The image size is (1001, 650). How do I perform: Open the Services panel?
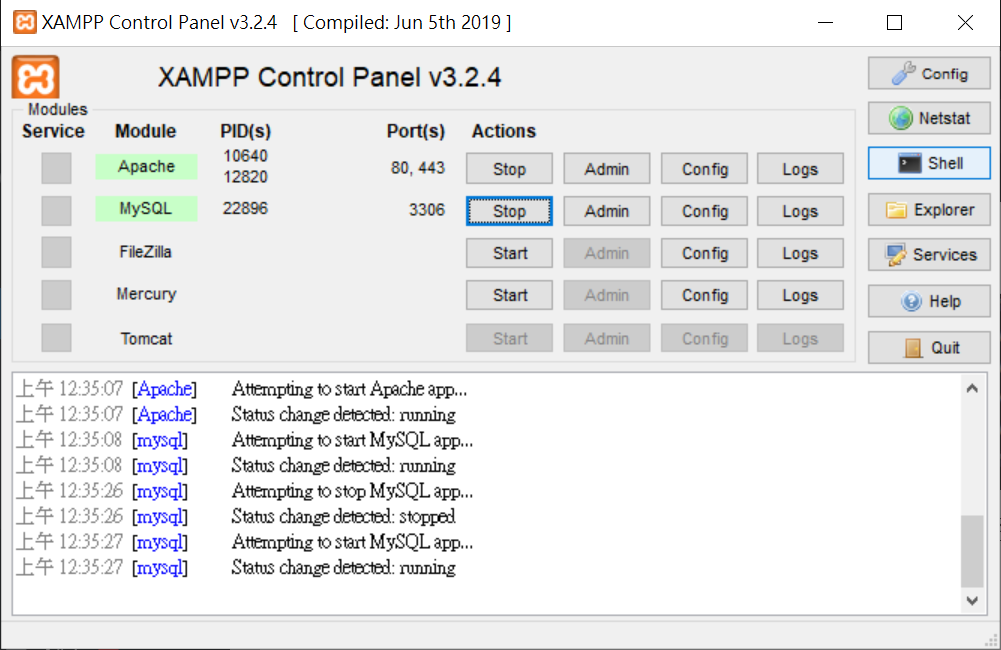929,255
